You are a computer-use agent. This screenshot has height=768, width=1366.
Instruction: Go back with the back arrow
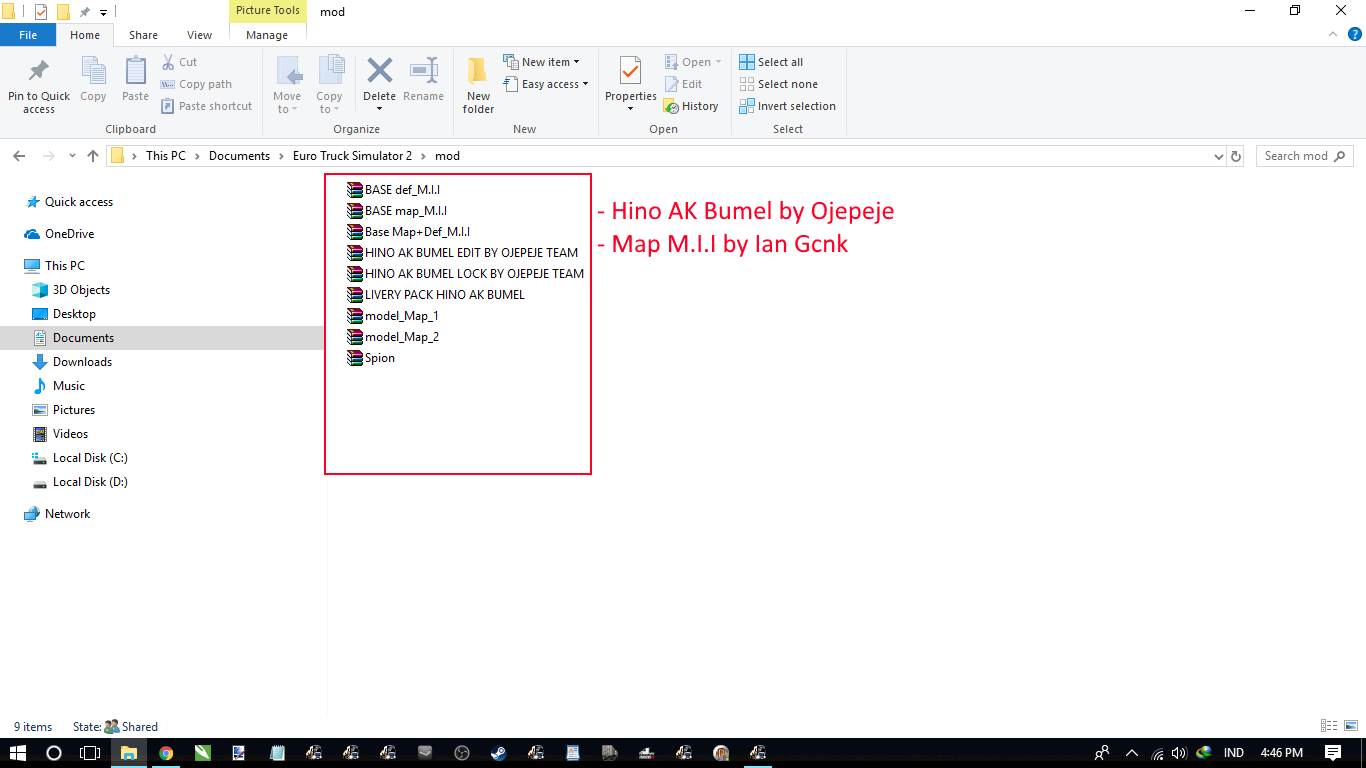(x=19, y=156)
